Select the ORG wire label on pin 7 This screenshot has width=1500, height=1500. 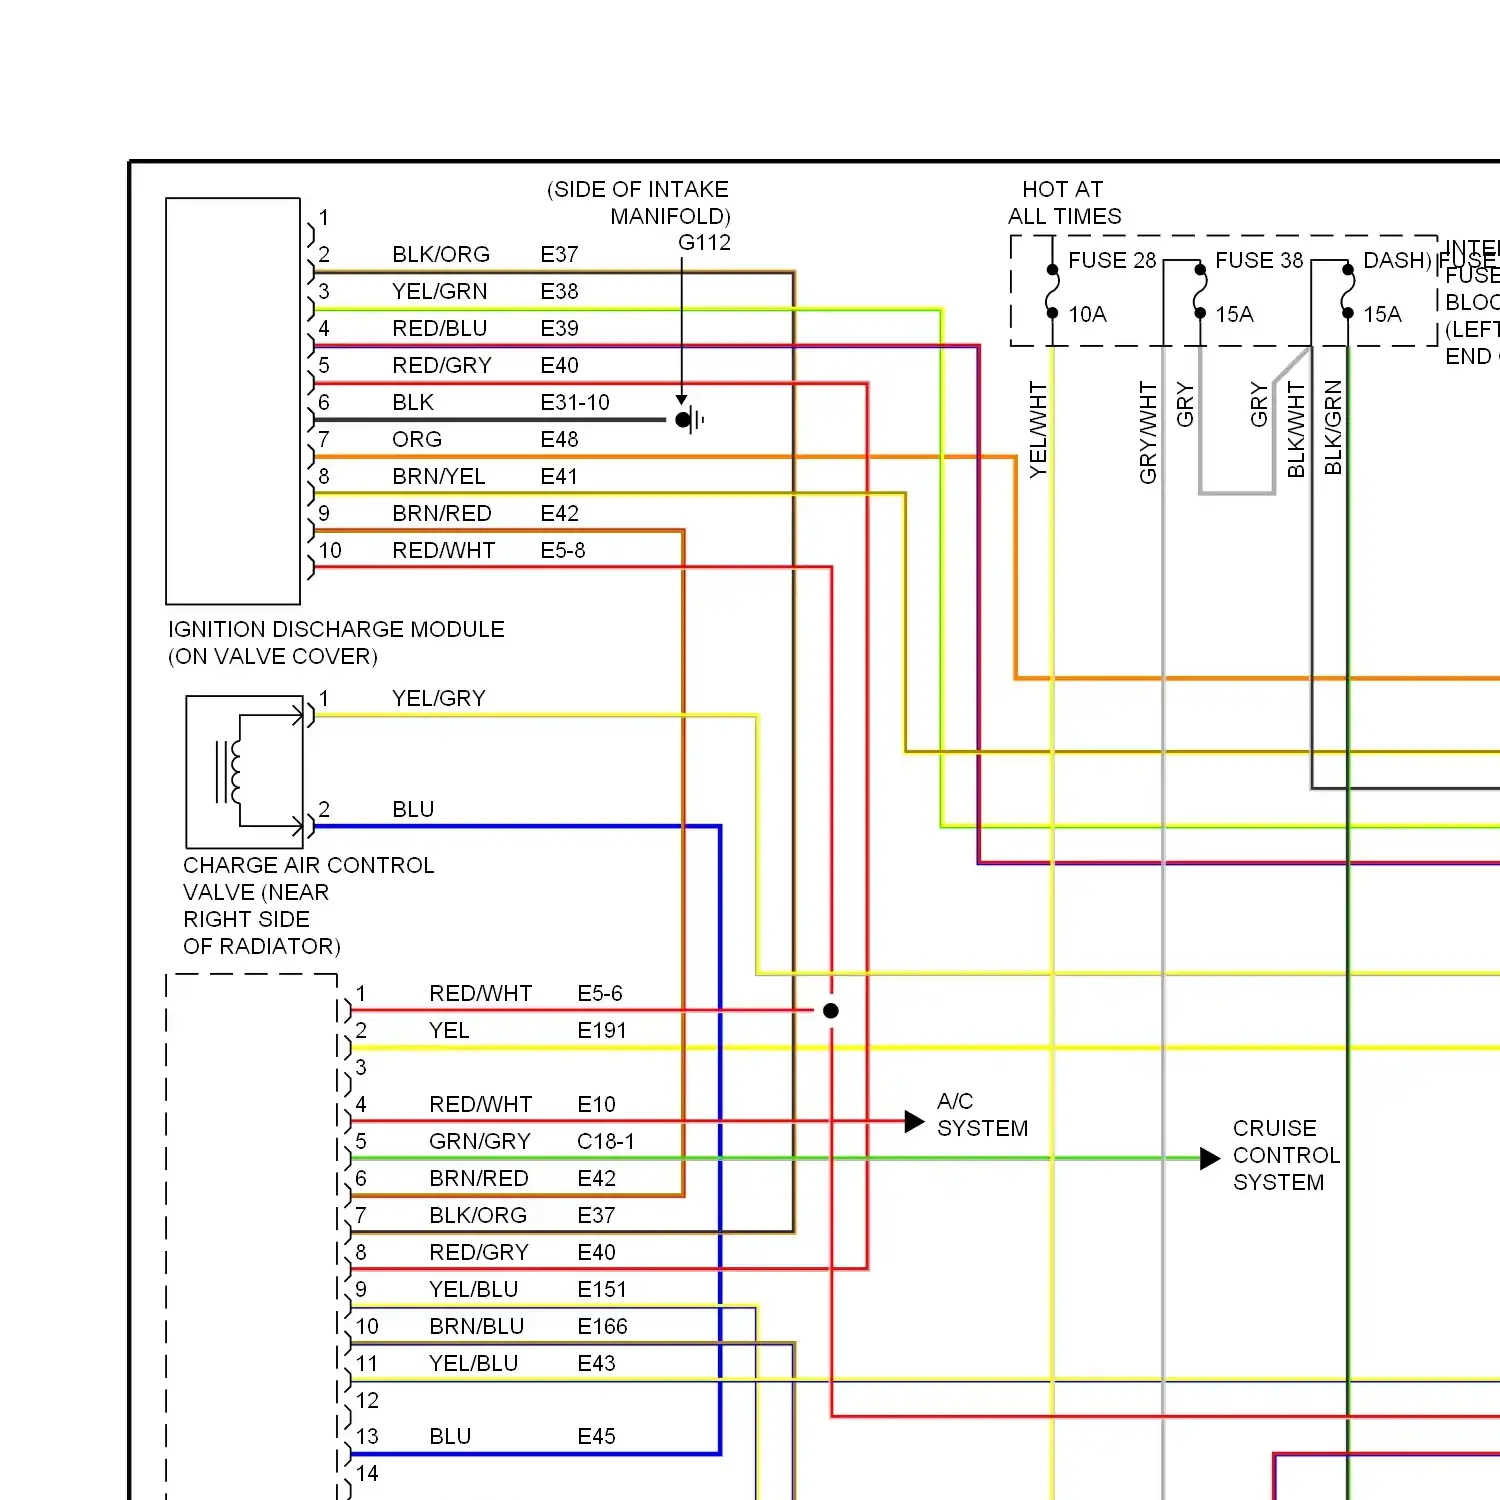coord(417,440)
